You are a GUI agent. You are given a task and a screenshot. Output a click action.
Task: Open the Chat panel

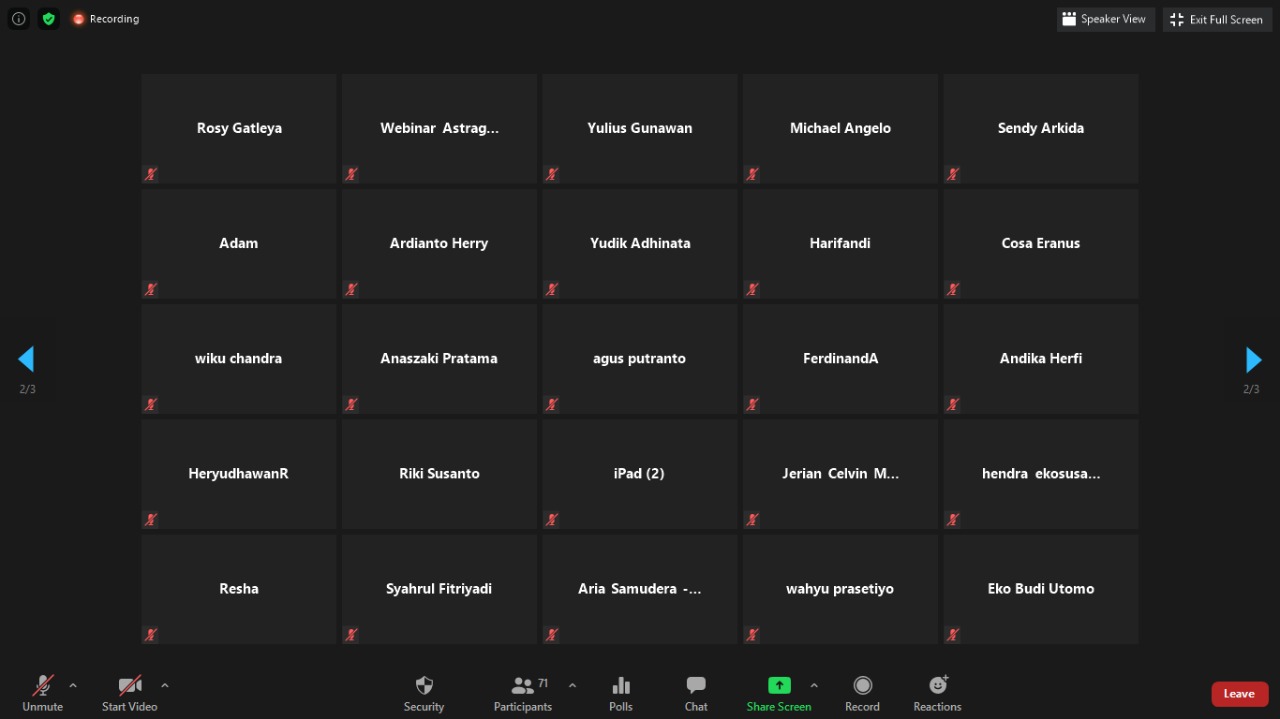coord(696,693)
